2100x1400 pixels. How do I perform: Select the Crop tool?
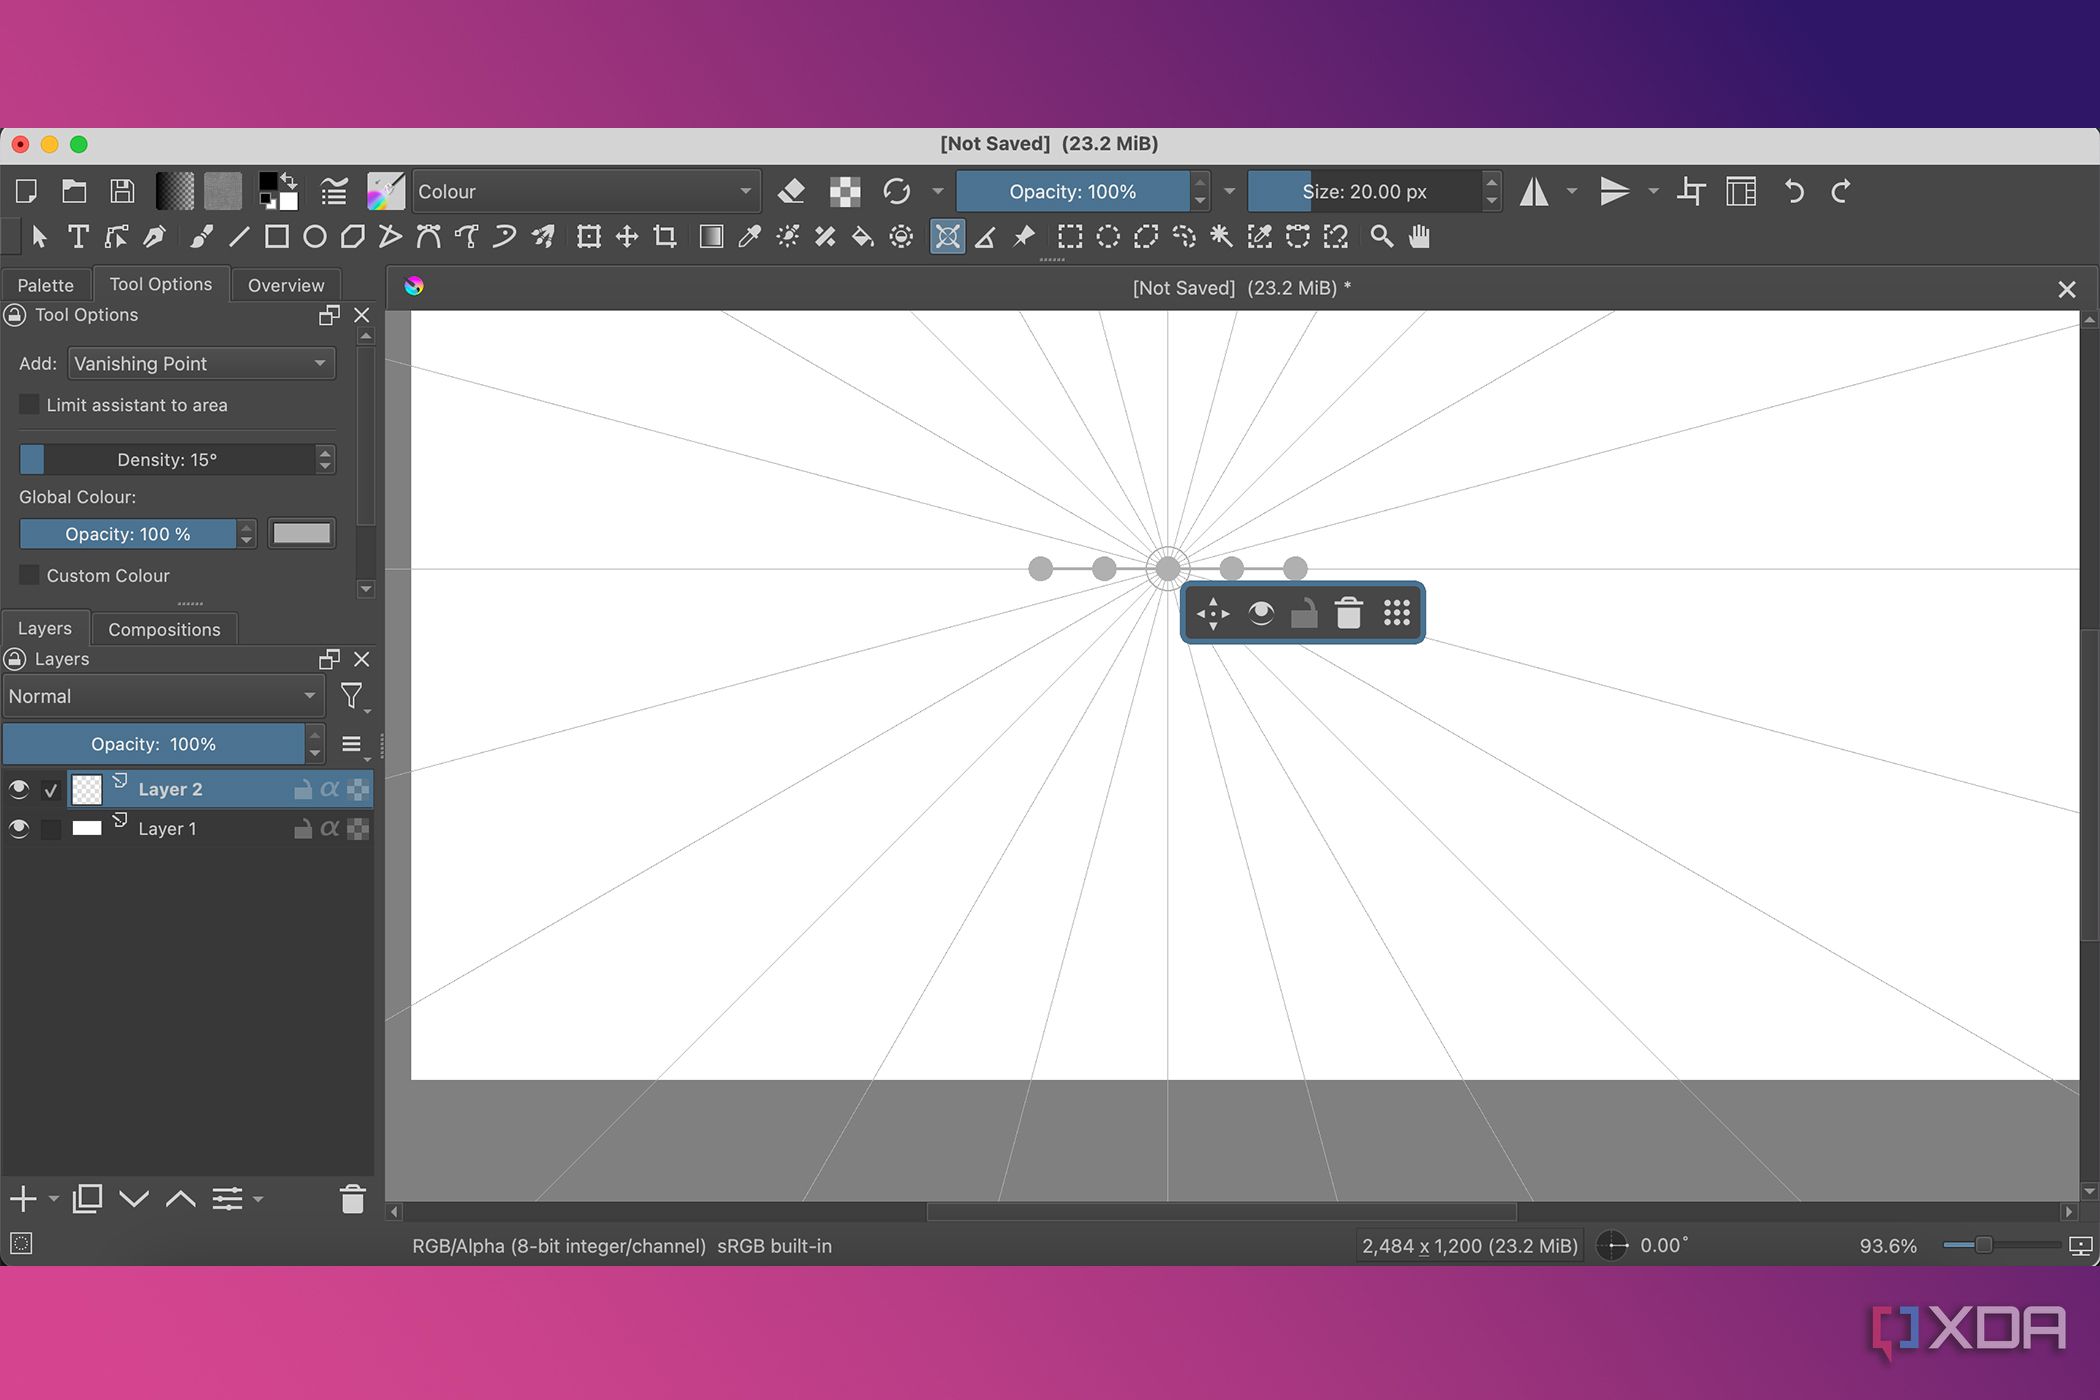665,237
